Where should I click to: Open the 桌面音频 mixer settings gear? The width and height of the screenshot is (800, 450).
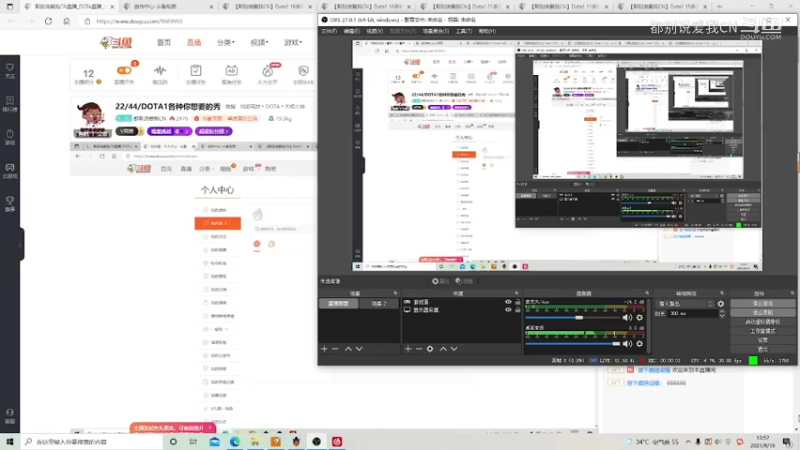[639, 344]
